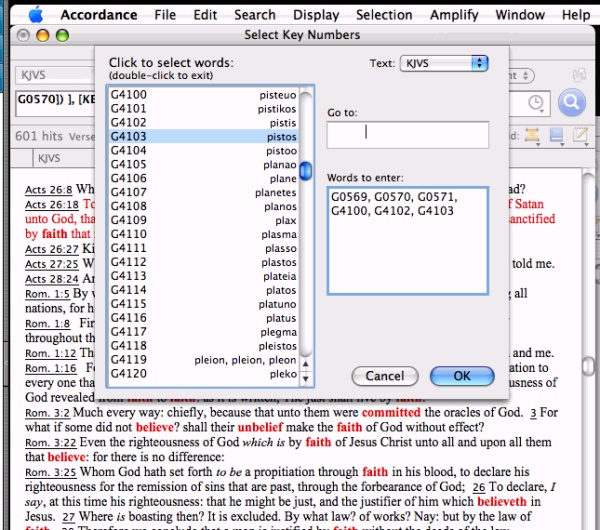The height and width of the screenshot is (530, 600).
Task: Open the Text KJVS dropdown in dialog
Action: pyautogui.click(x=444, y=64)
